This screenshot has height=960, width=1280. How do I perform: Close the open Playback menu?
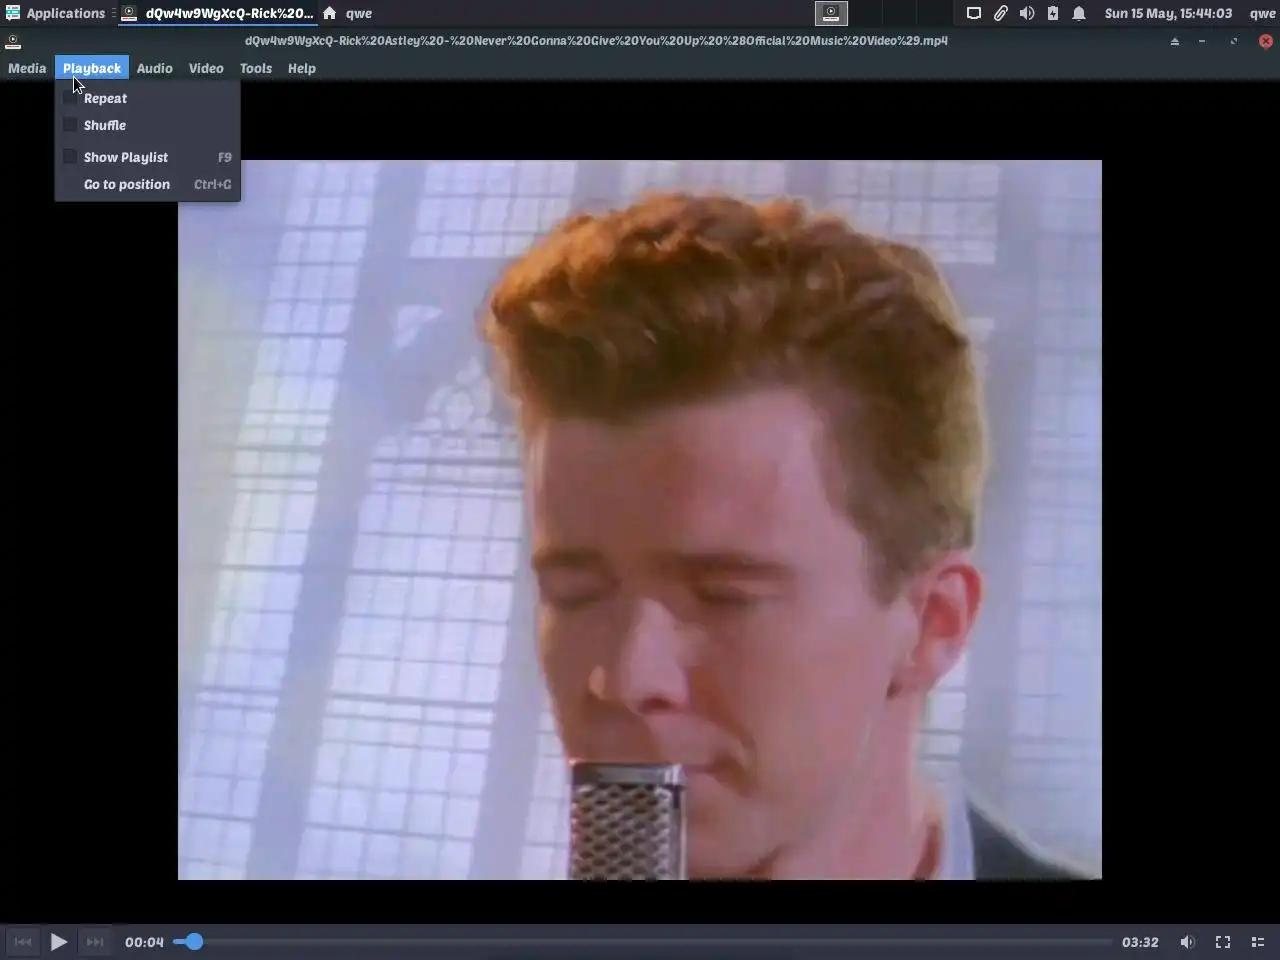(x=91, y=68)
